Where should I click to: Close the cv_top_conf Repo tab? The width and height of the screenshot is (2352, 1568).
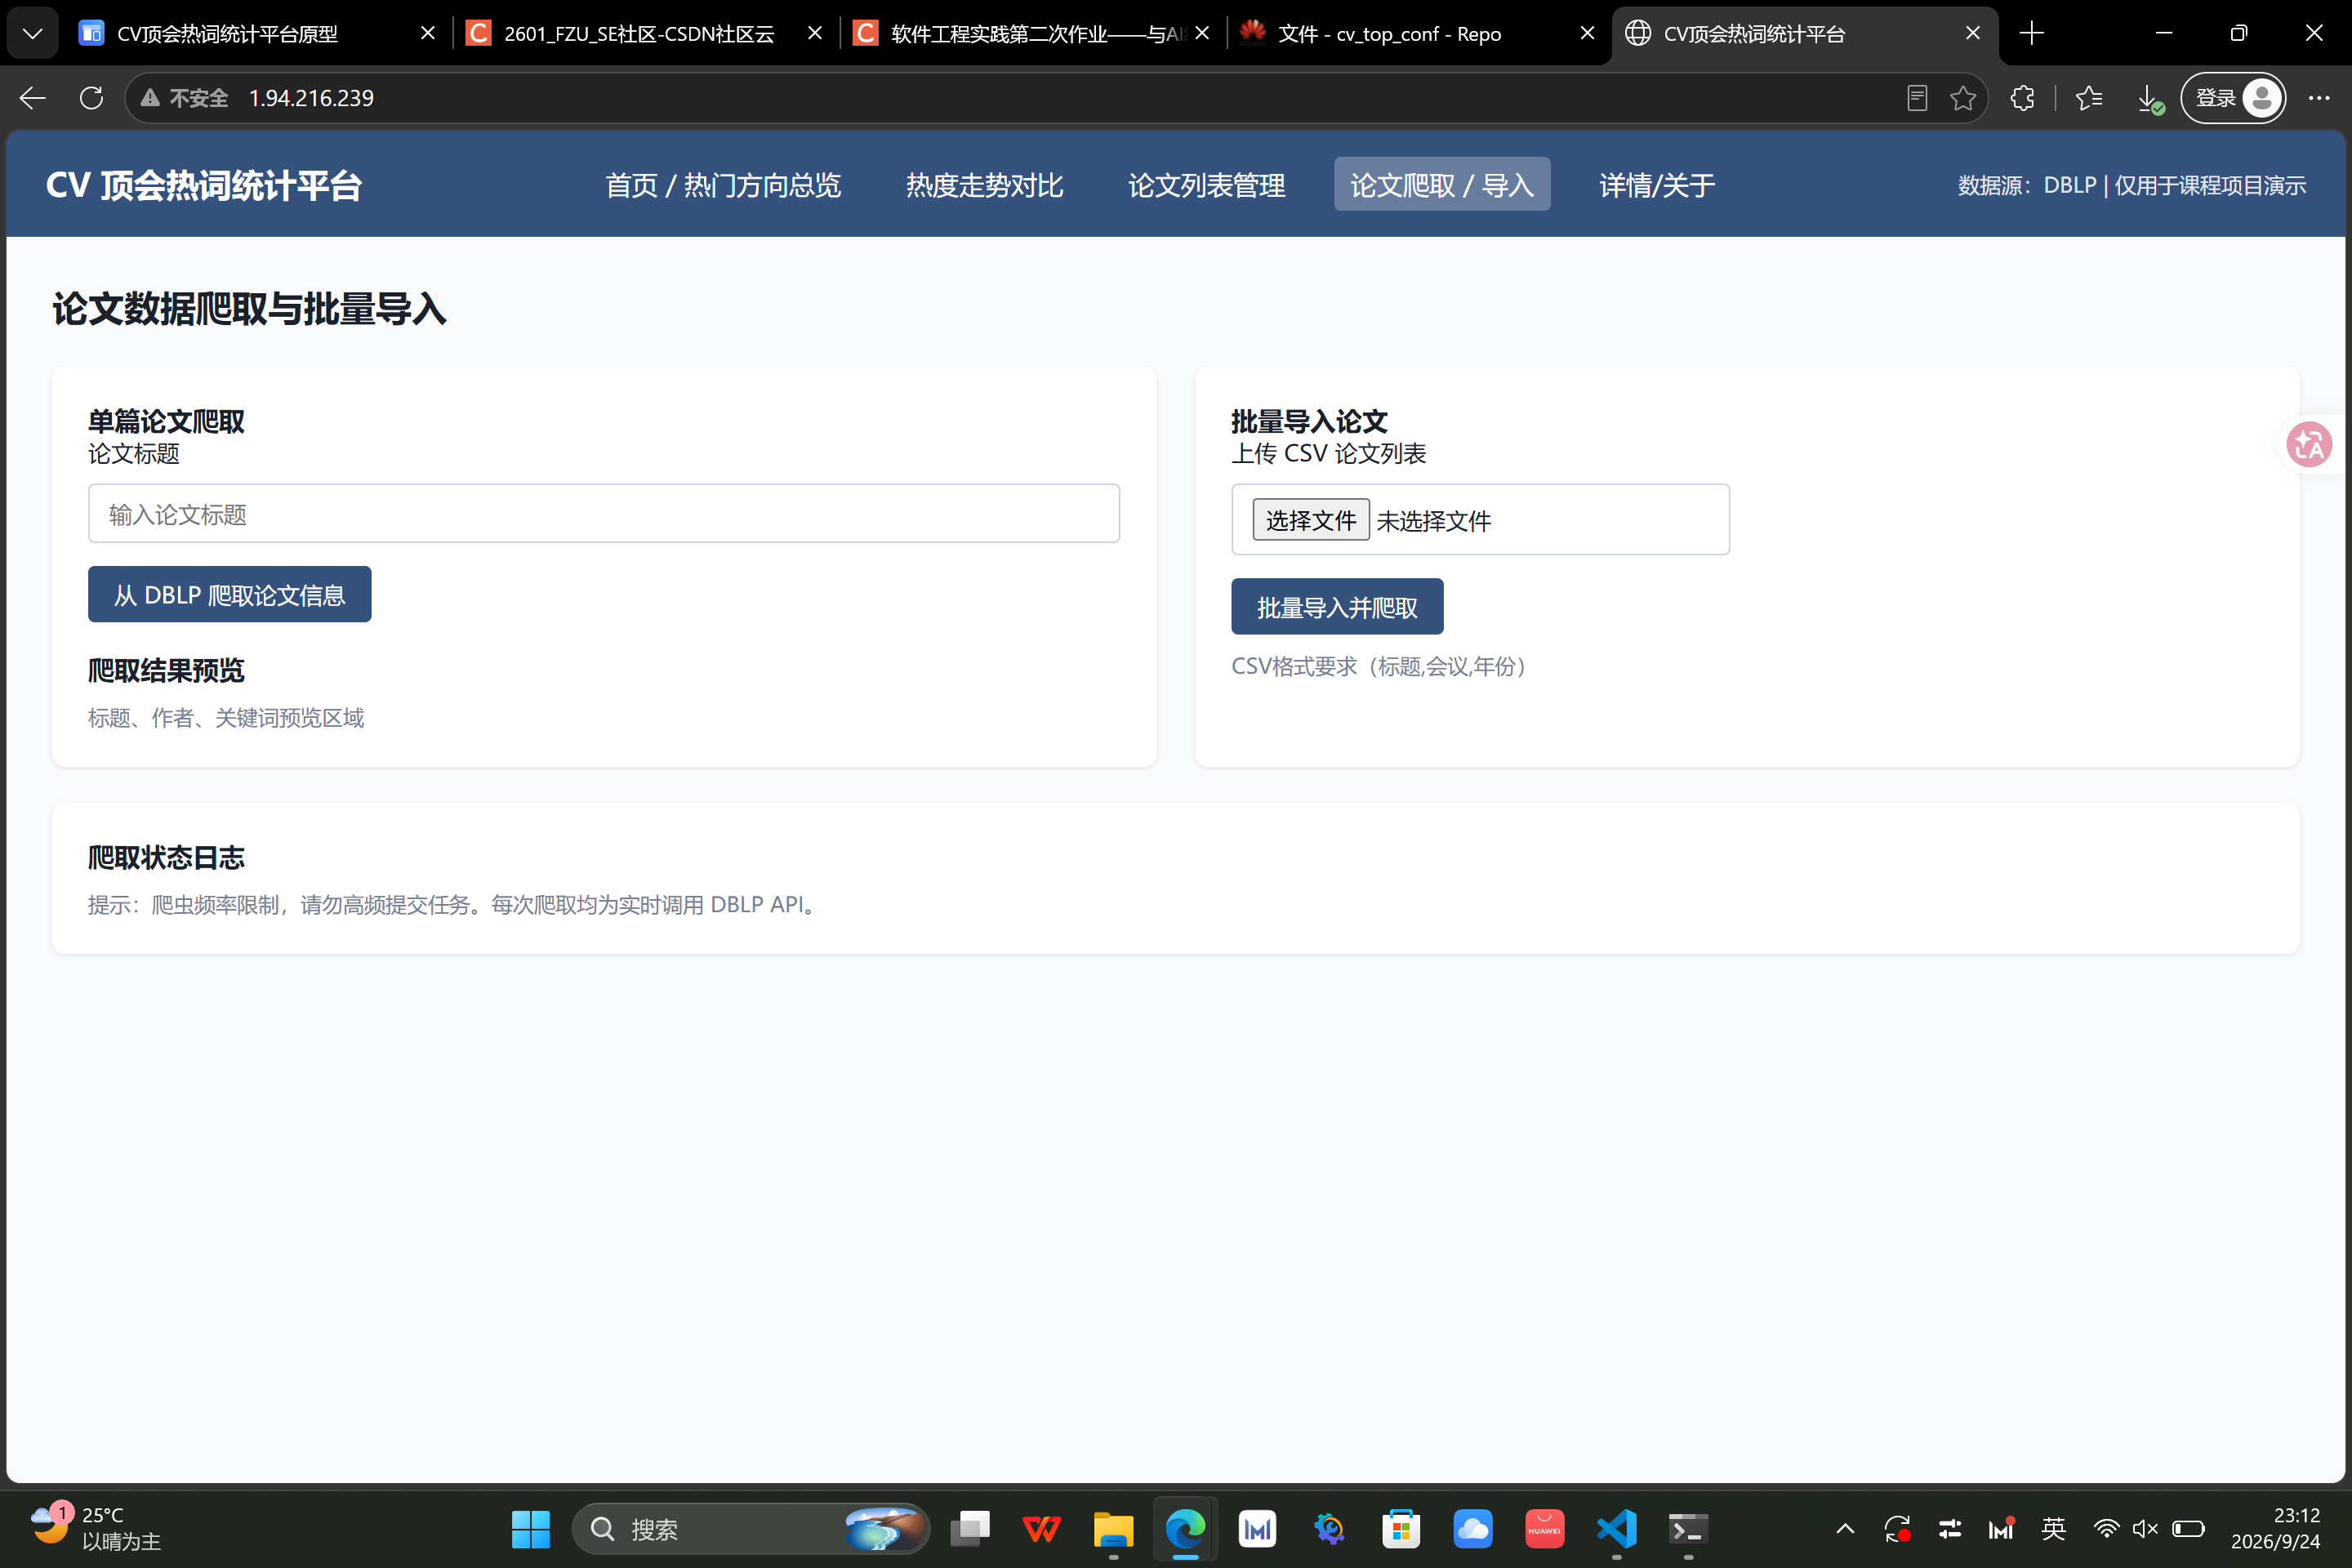[1587, 33]
